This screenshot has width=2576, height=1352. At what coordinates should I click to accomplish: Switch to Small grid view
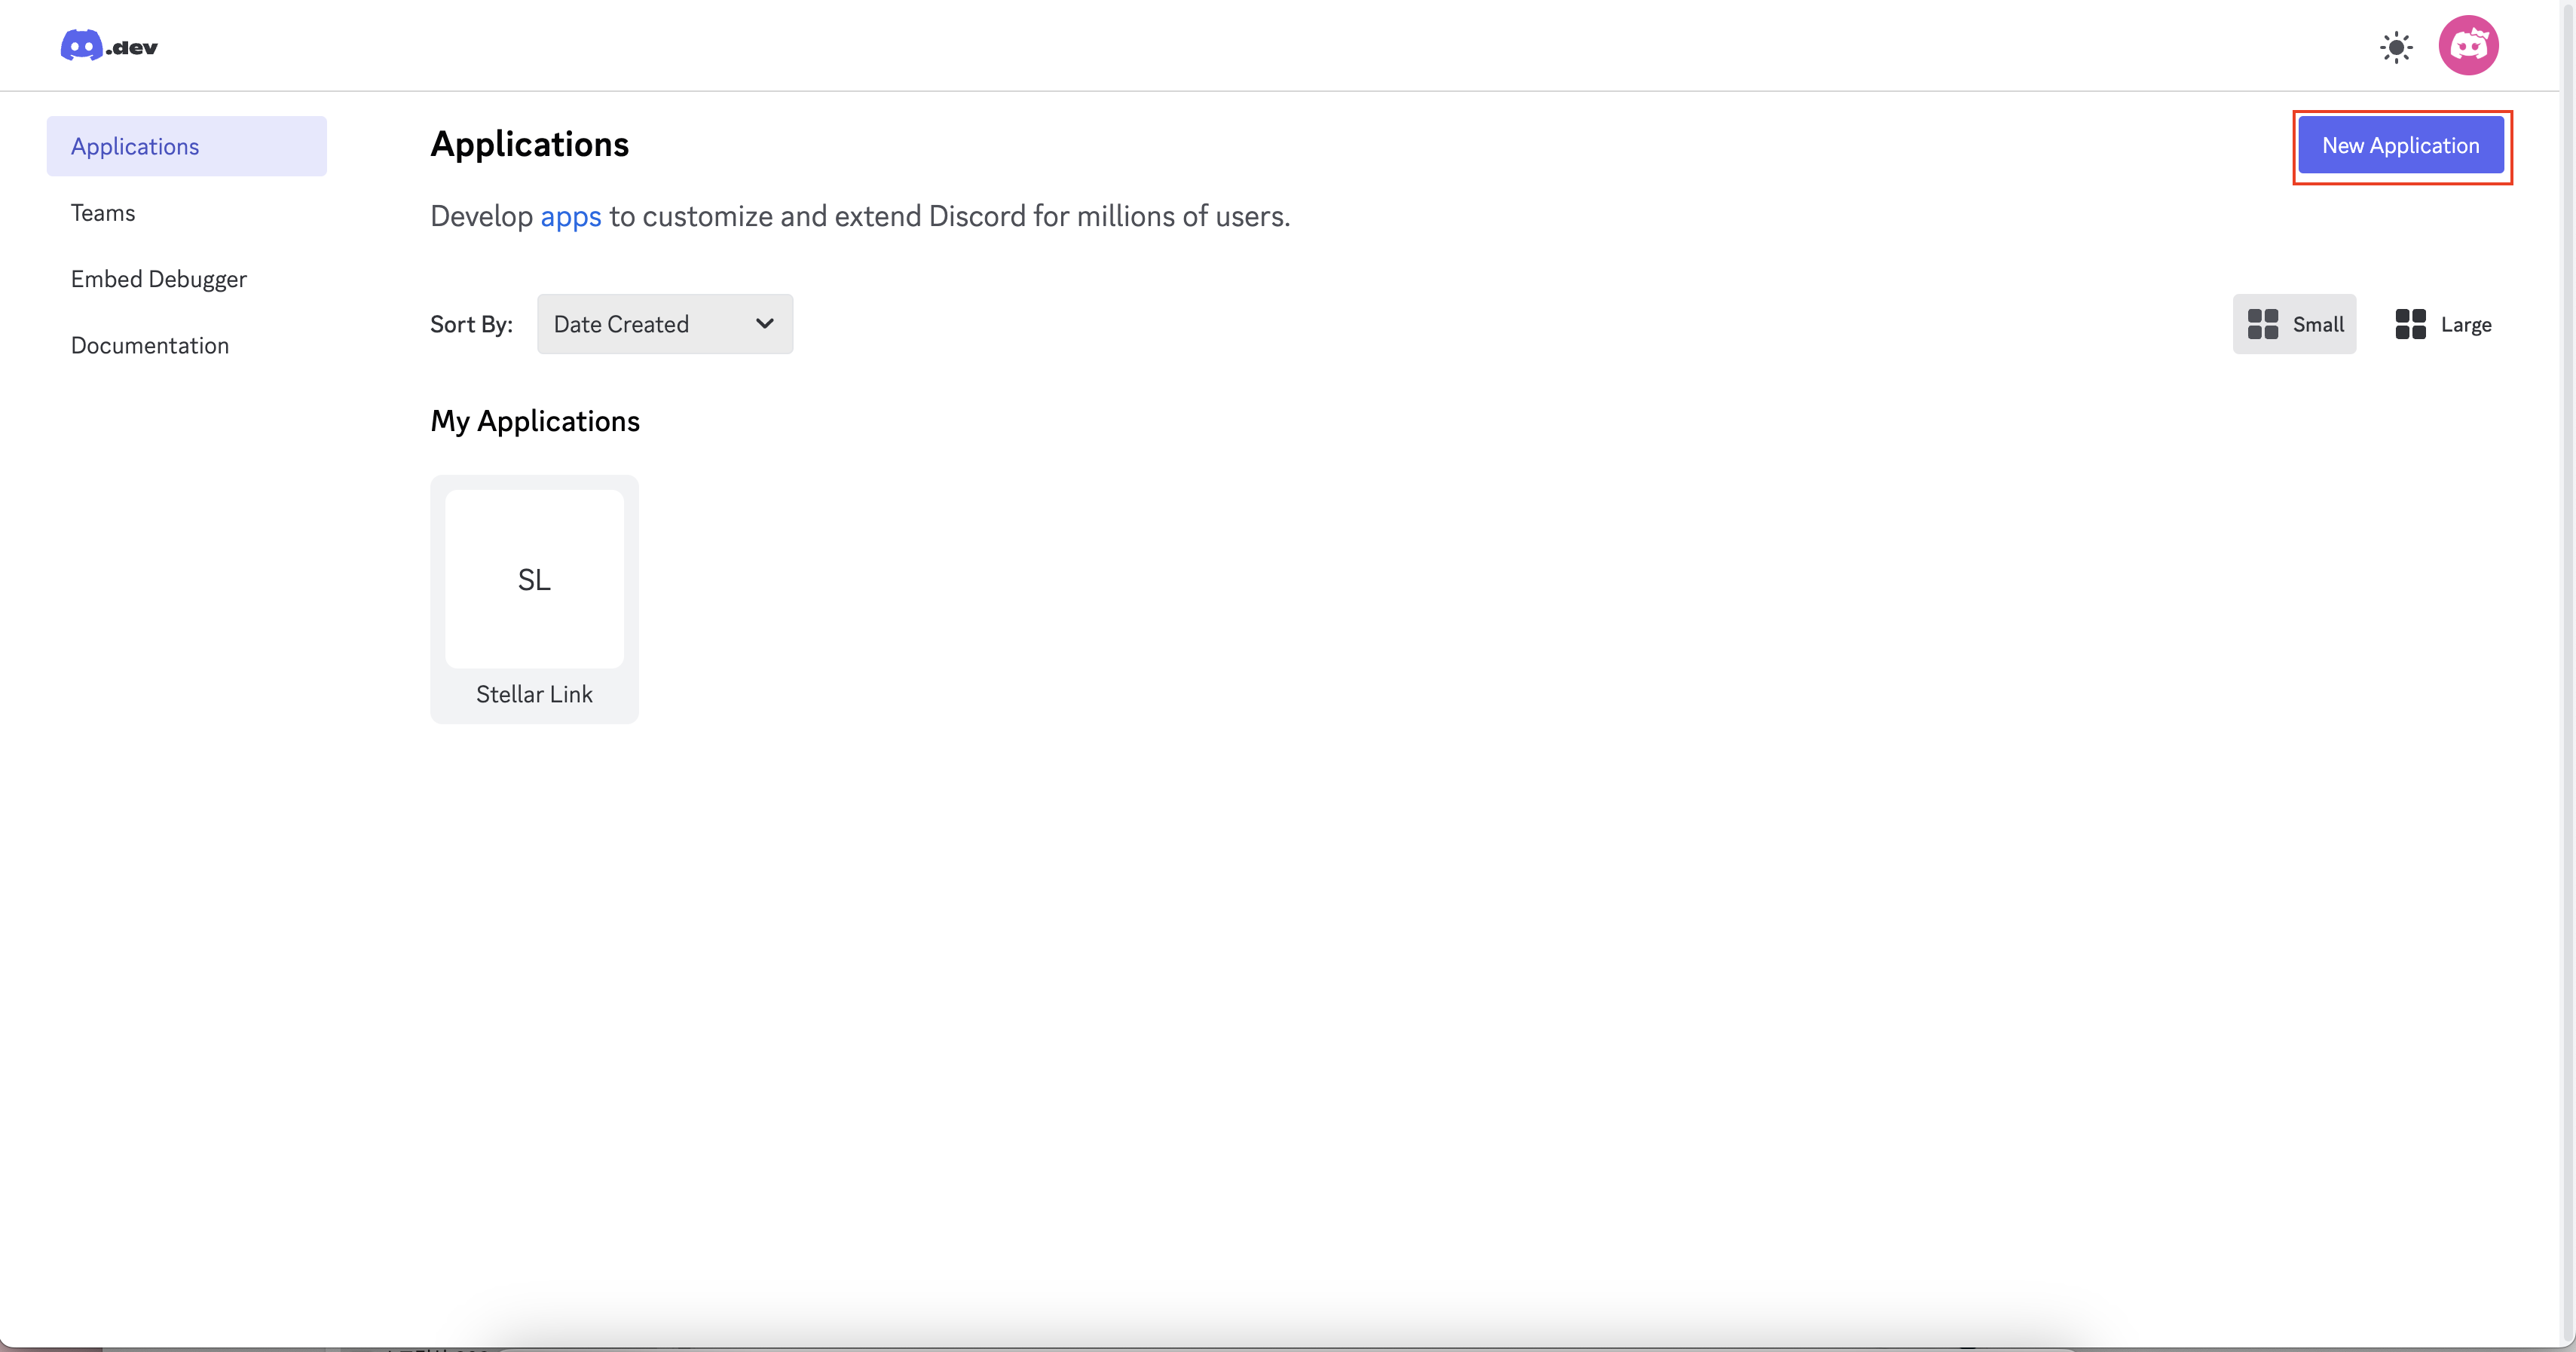[2294, 324]
